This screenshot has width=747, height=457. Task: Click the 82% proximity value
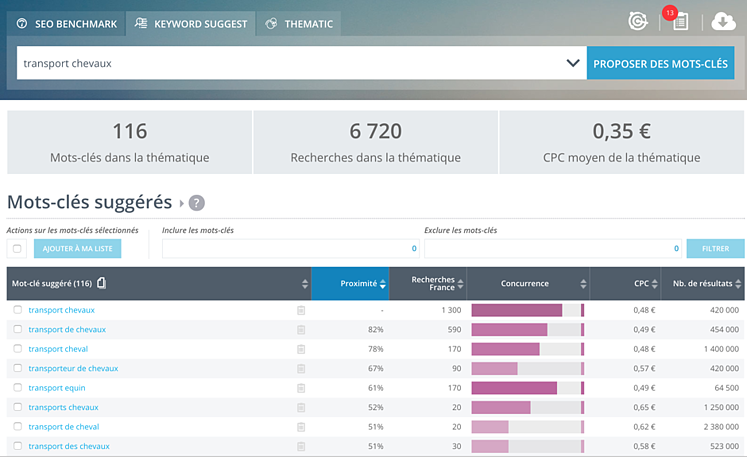click(376, 330)
